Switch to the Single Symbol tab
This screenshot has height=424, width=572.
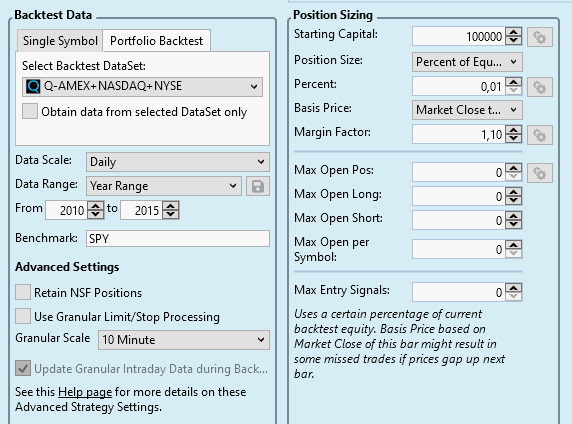[60, 41]
